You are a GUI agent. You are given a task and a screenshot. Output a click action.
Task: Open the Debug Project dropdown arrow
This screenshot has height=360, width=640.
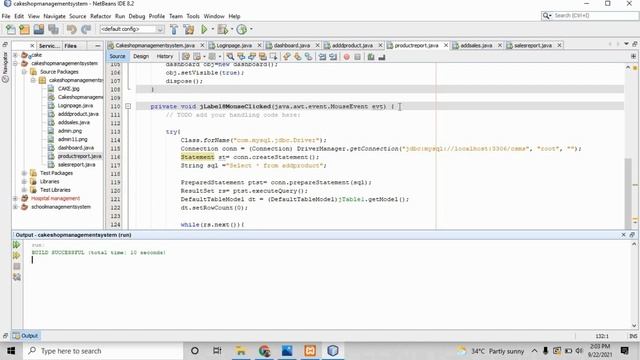click(231, 29)
